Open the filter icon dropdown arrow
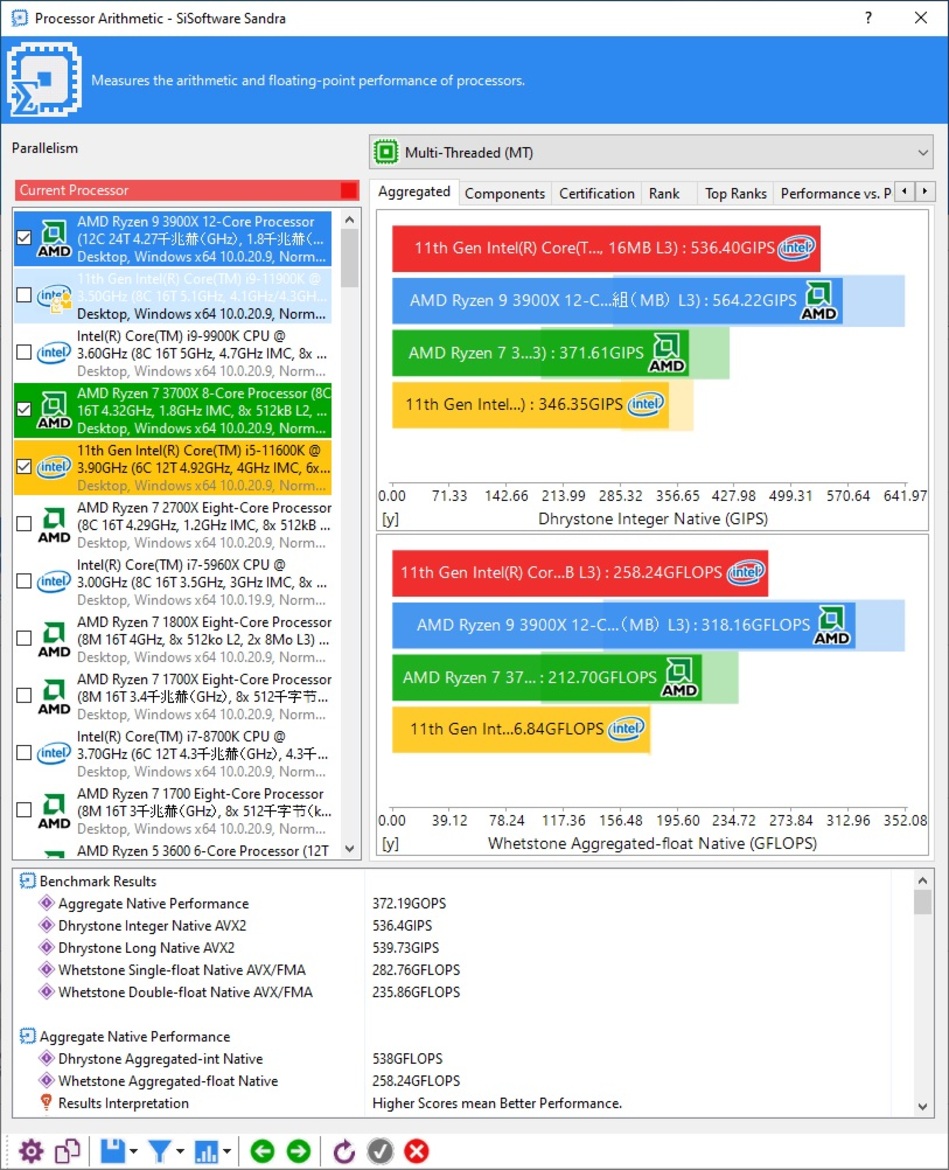This screenshot has height=1170, width=949. pyautogui.click(x=180, y=1151)
